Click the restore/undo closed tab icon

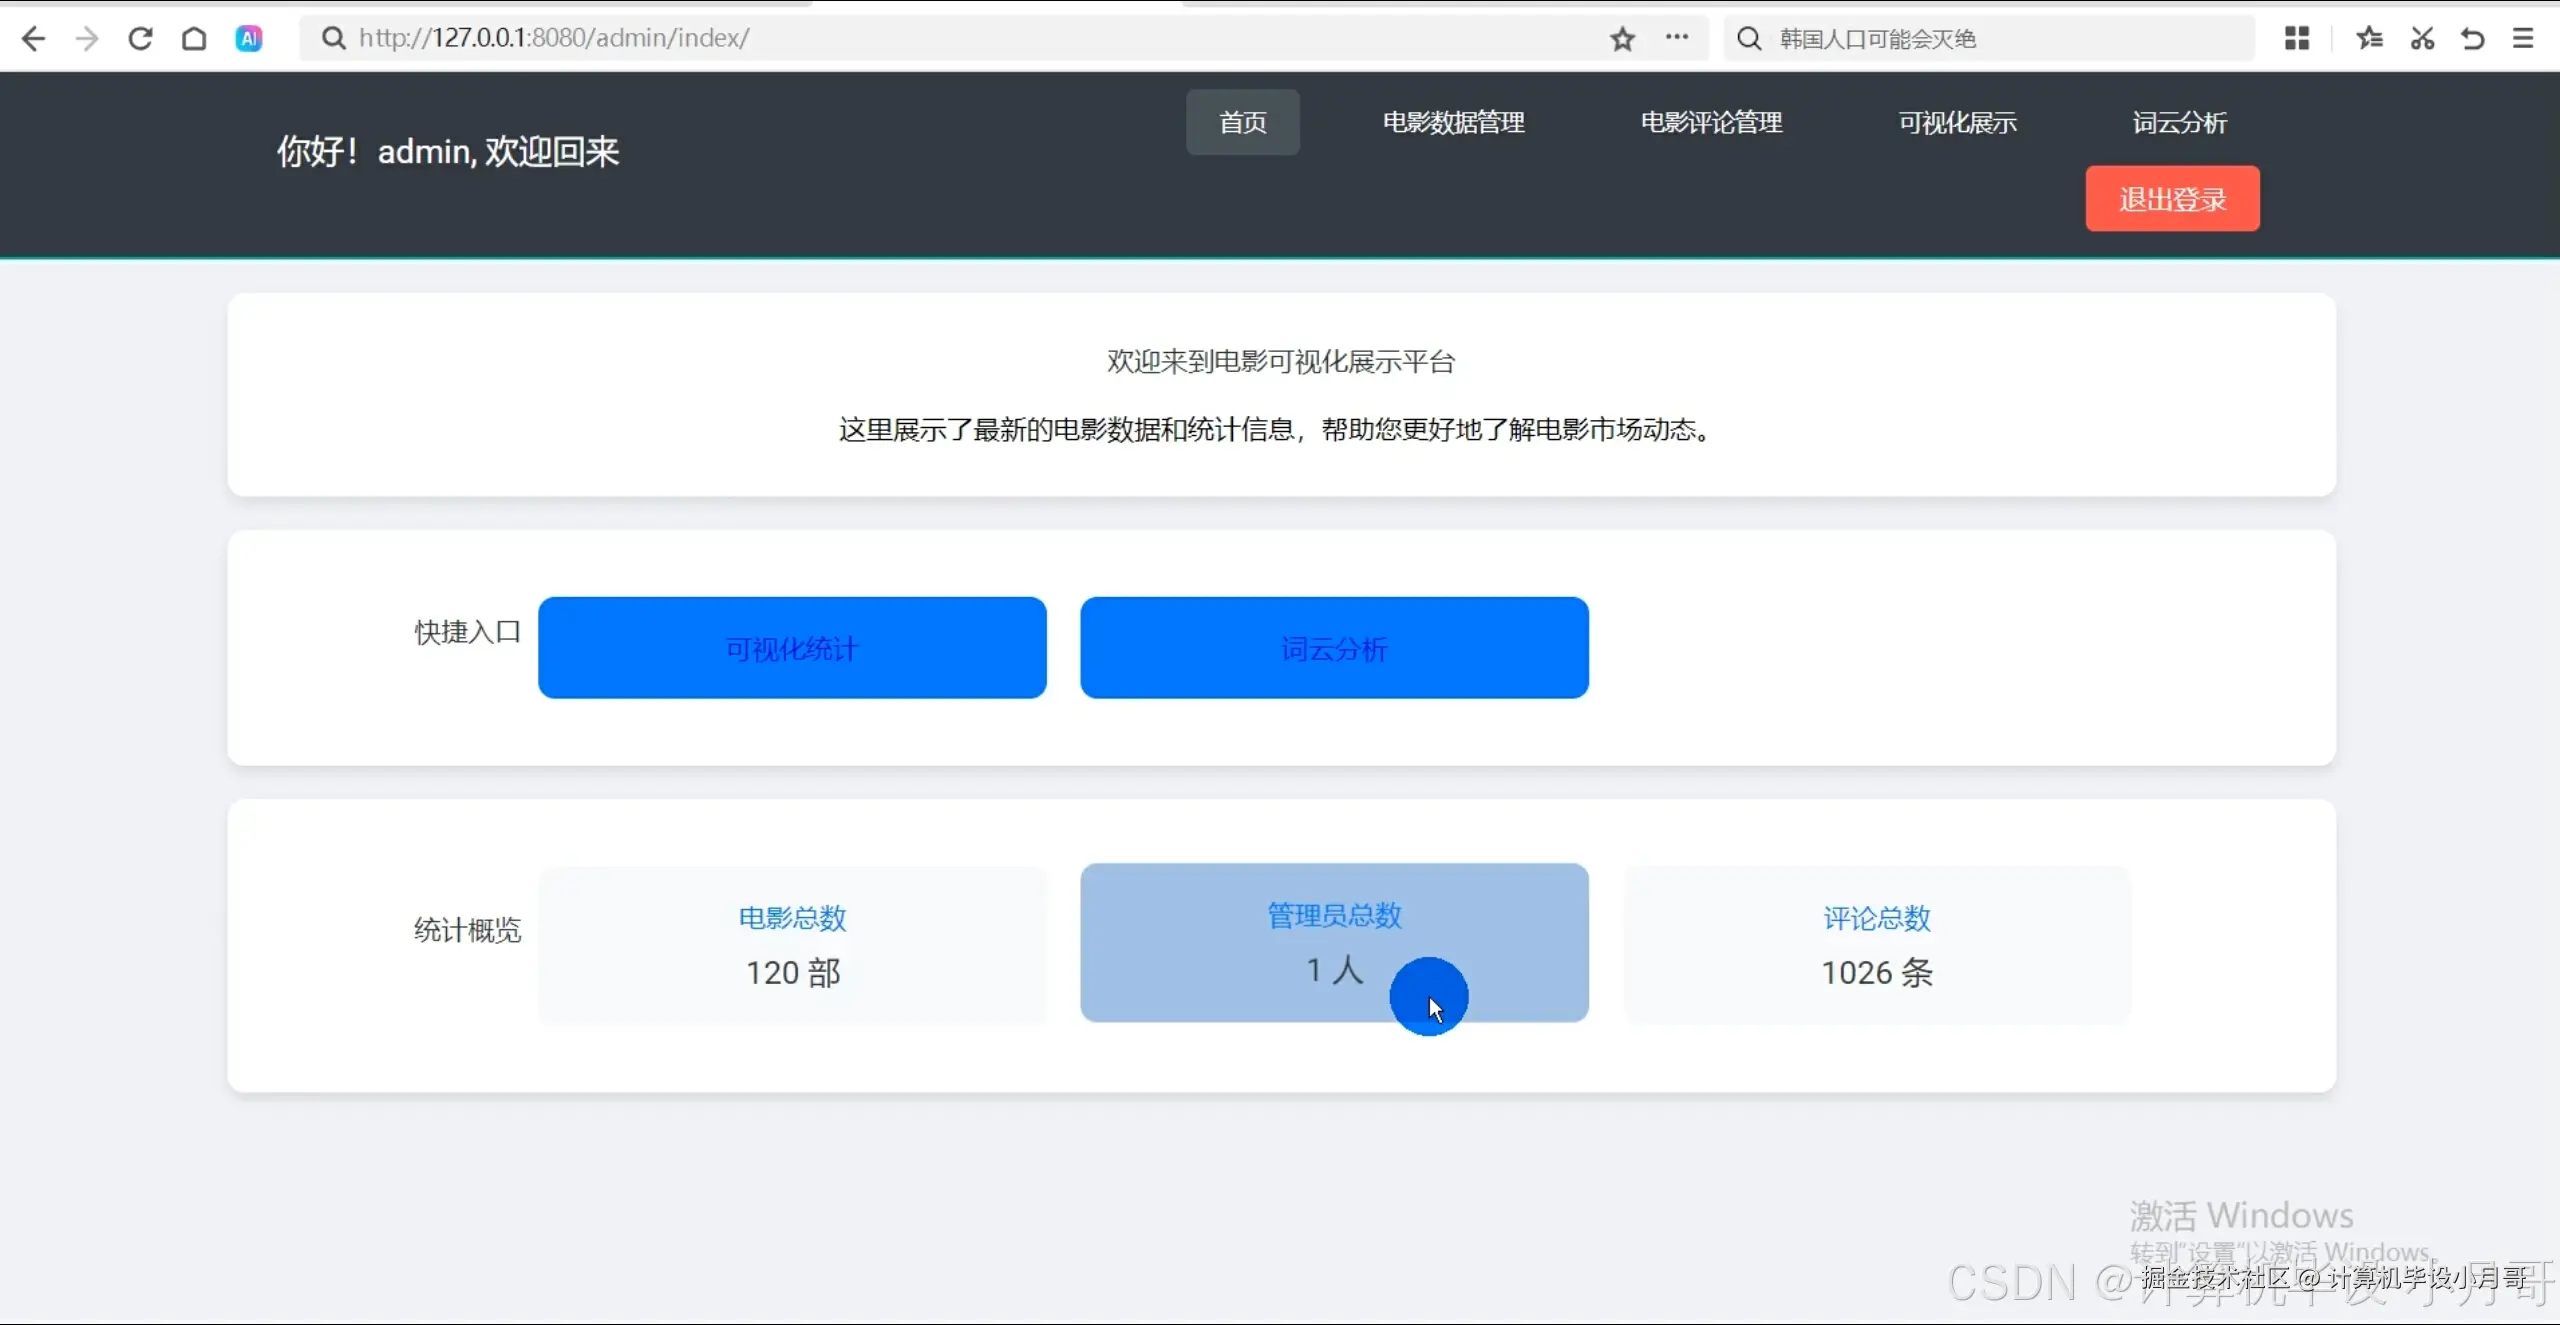(x=2473, y=38)
